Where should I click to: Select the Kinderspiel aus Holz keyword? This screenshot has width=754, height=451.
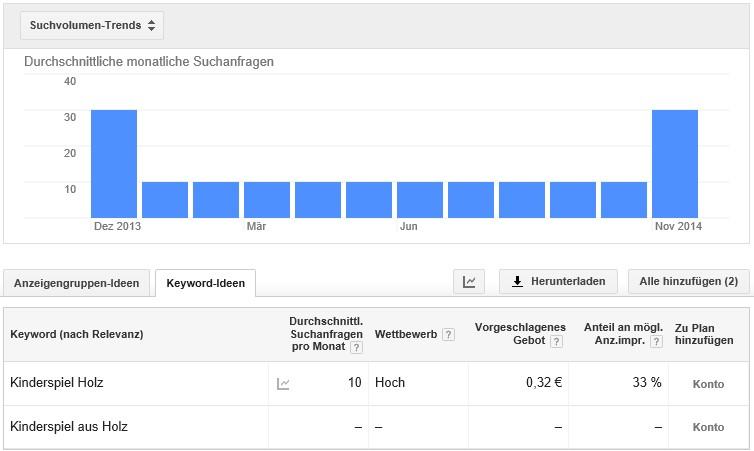[x=69, y=426]
